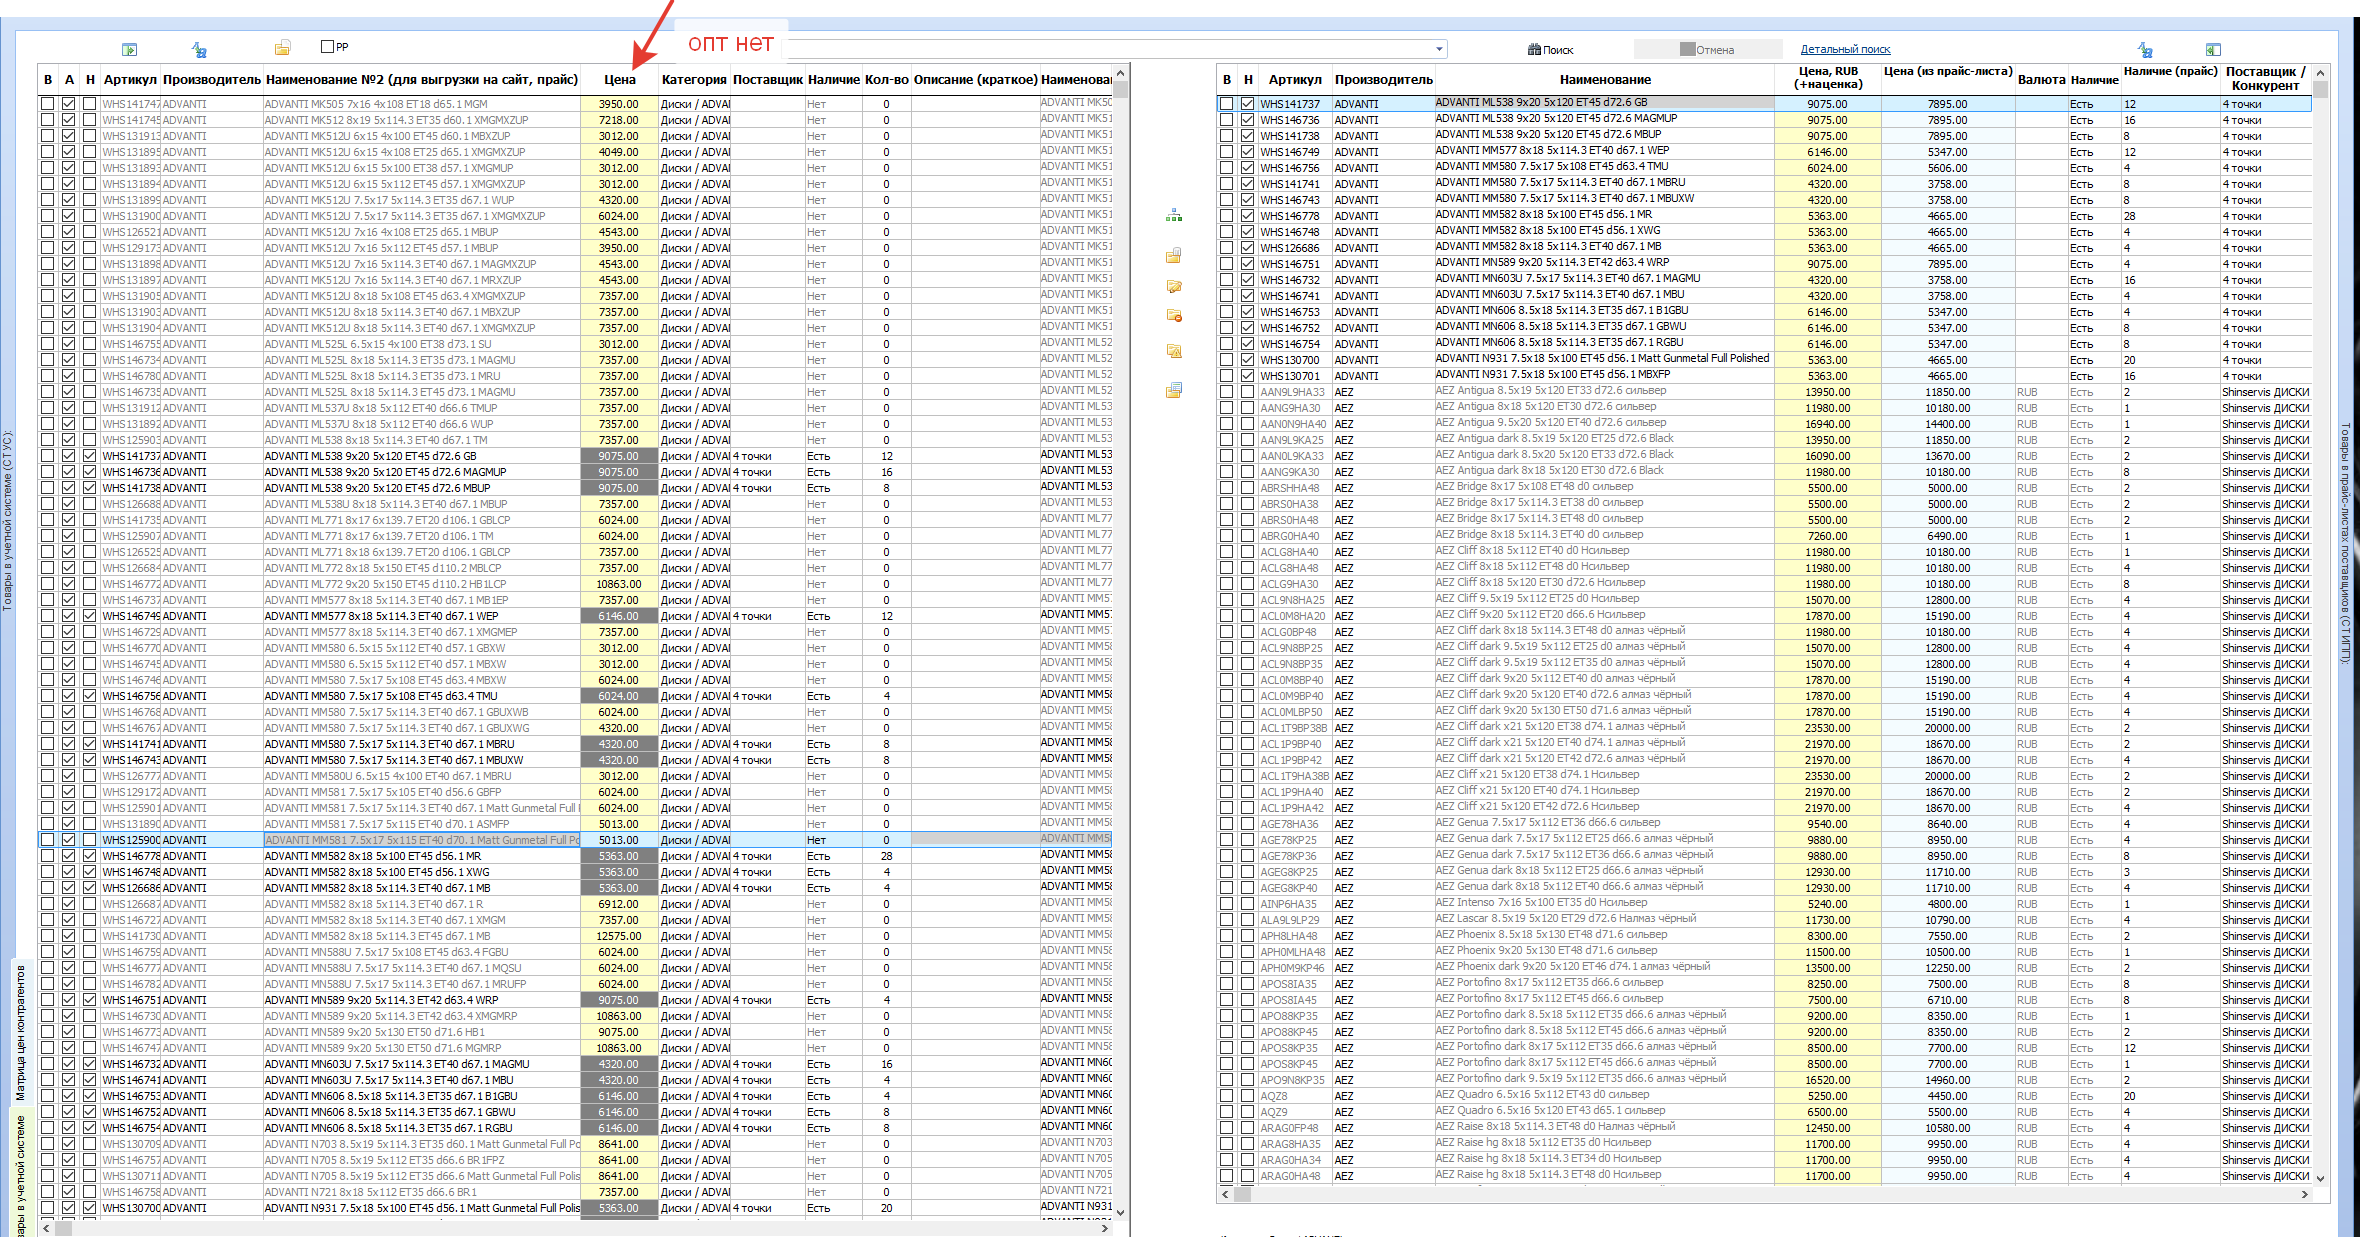Viewport: 2360px width, 1237px height.
Task: Click the Цена column header in left table
Action: [620, 79]
